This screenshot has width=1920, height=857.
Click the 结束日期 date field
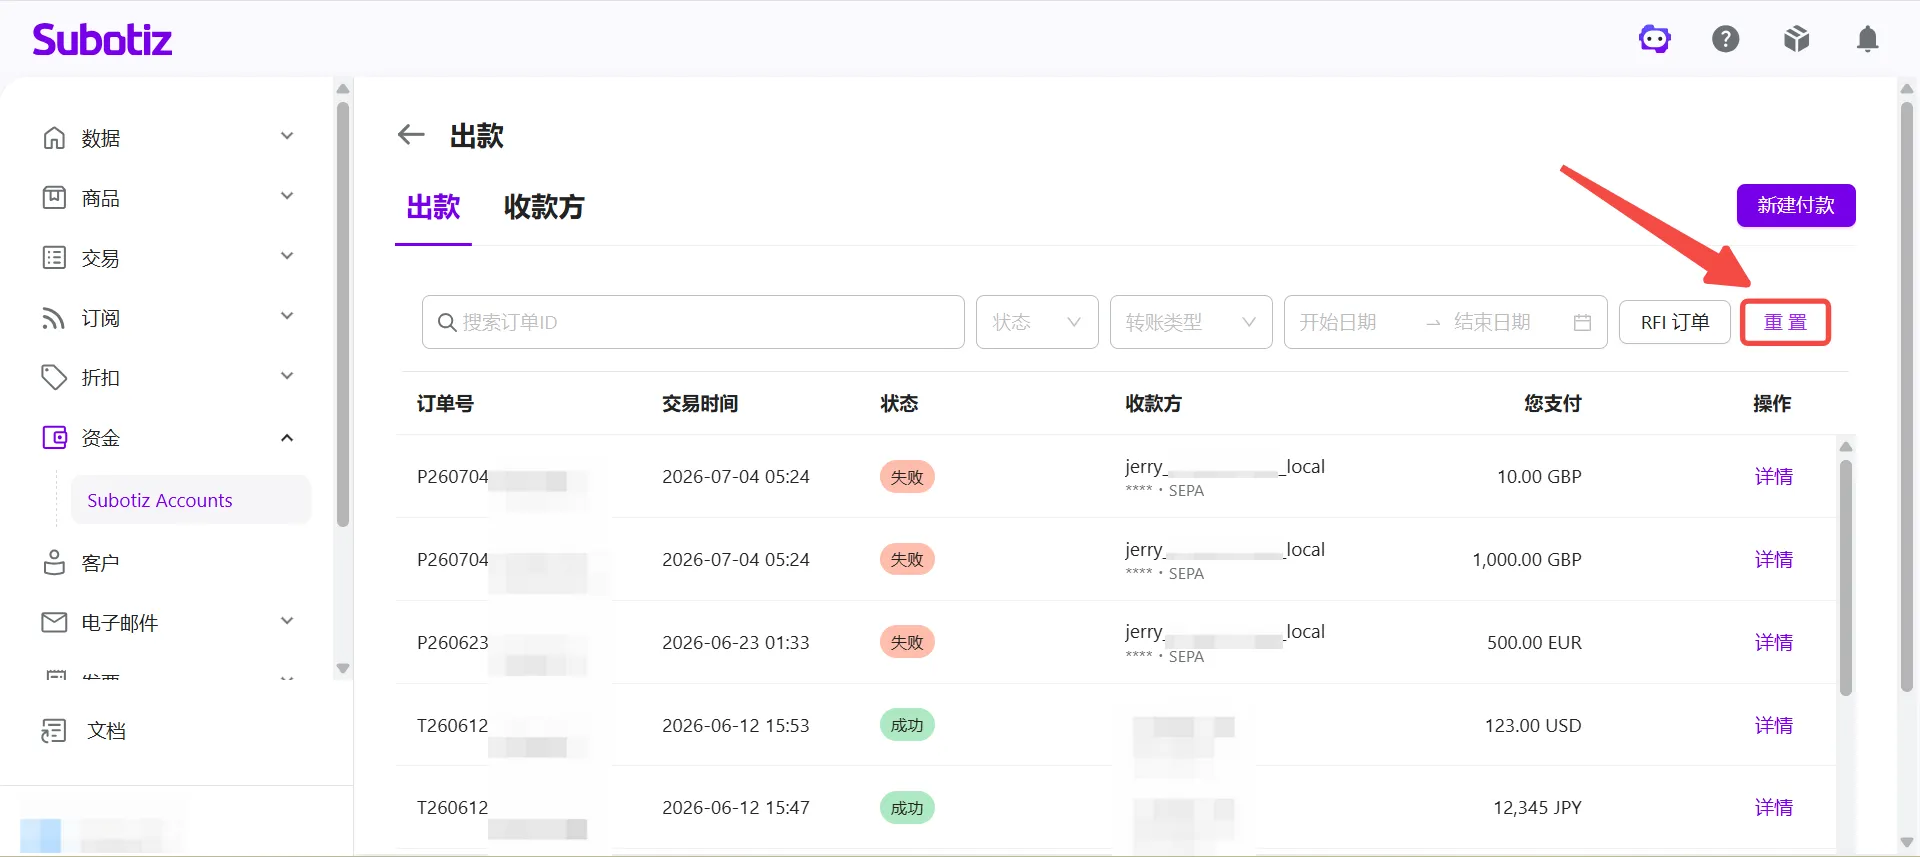click(x=1492, y=322)
